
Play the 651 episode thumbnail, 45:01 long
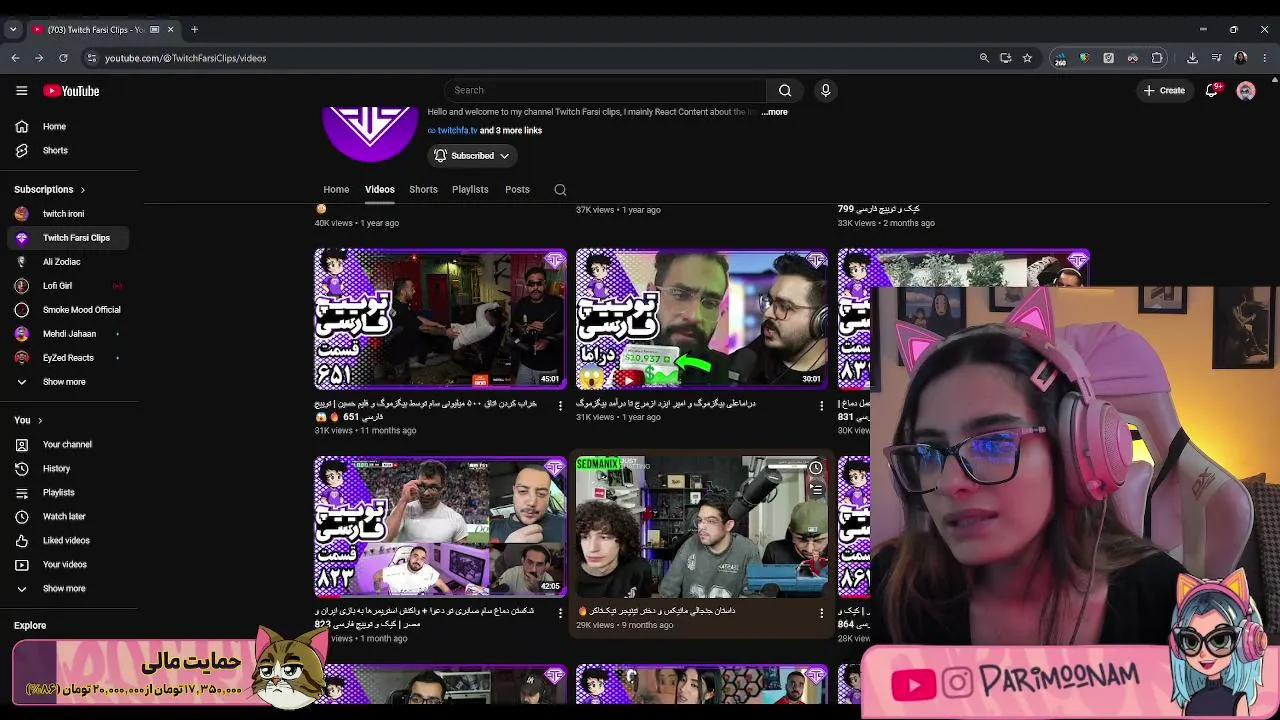tap(440, 319)
